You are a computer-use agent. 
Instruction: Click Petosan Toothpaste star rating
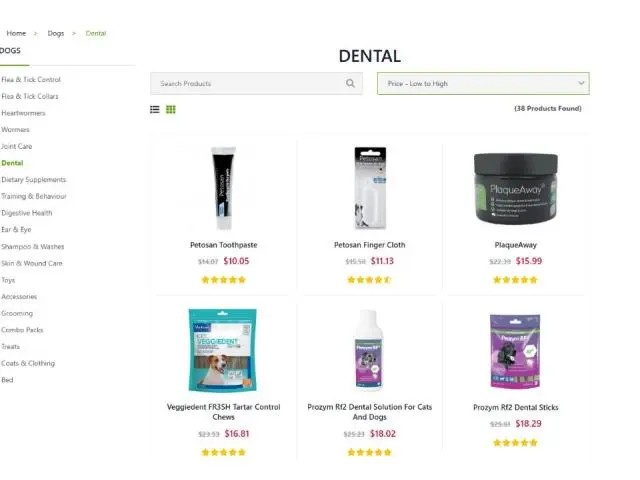point(224,280)
